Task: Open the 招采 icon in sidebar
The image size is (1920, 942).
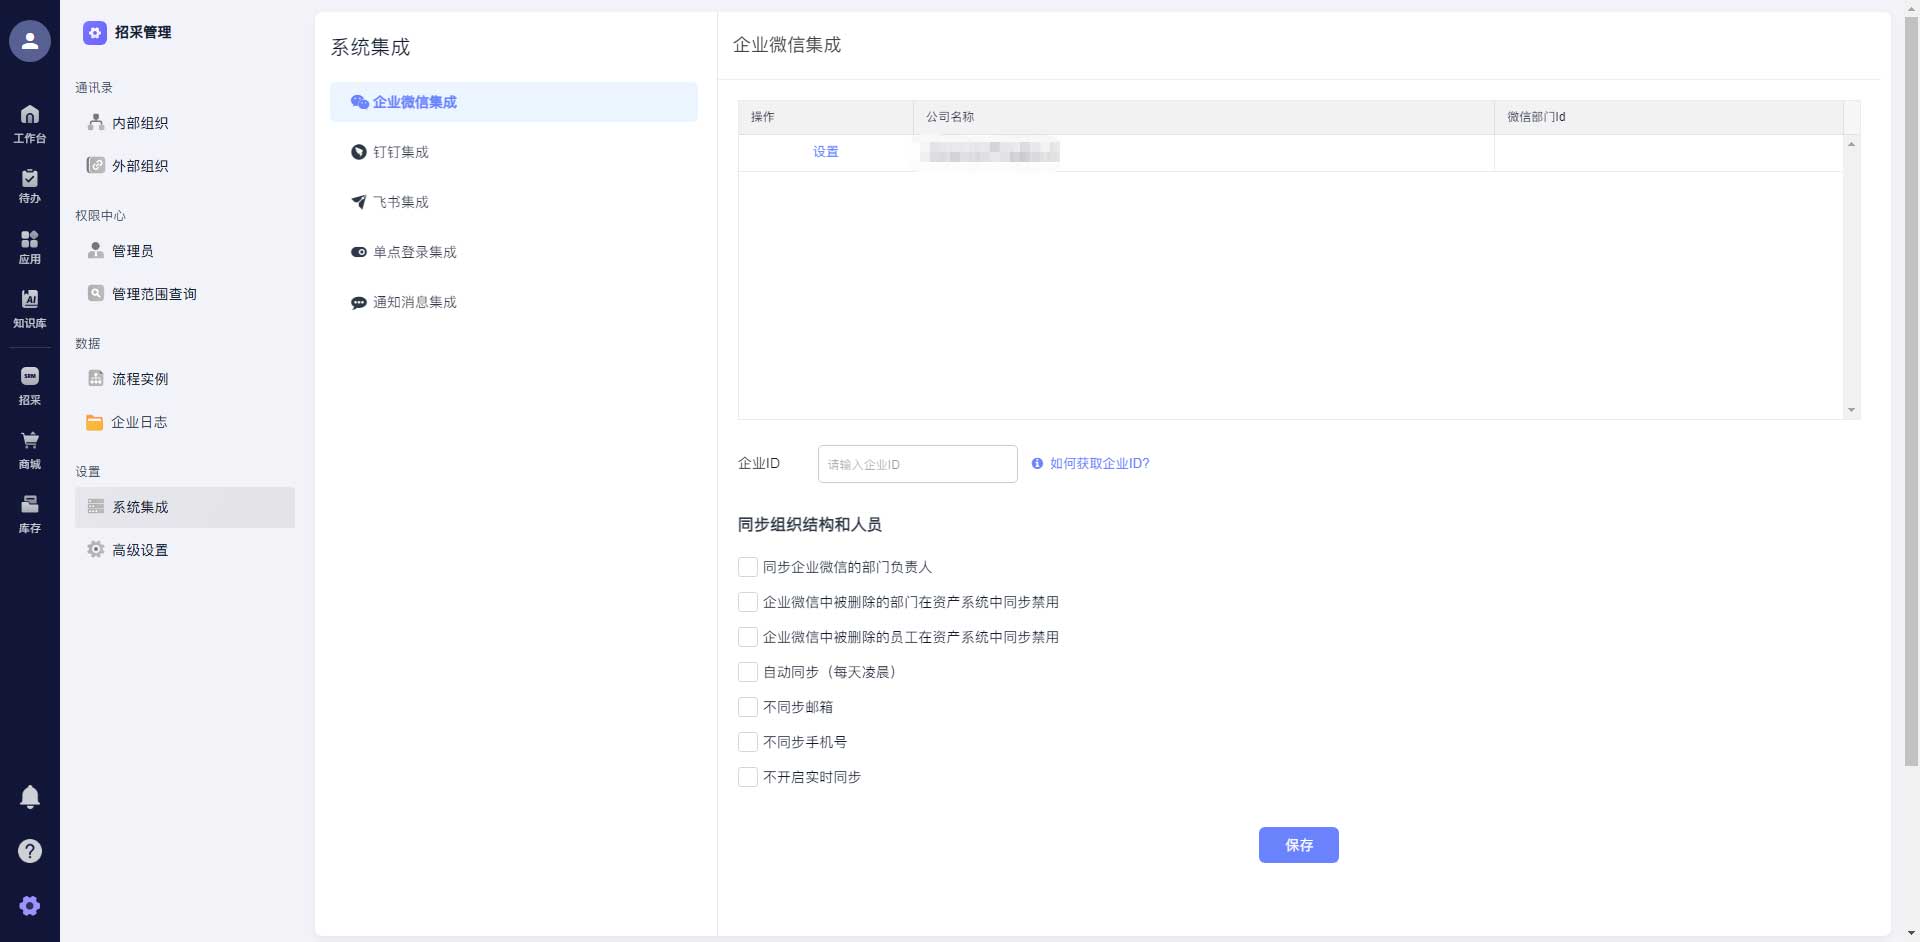Action: click(30, 383)
